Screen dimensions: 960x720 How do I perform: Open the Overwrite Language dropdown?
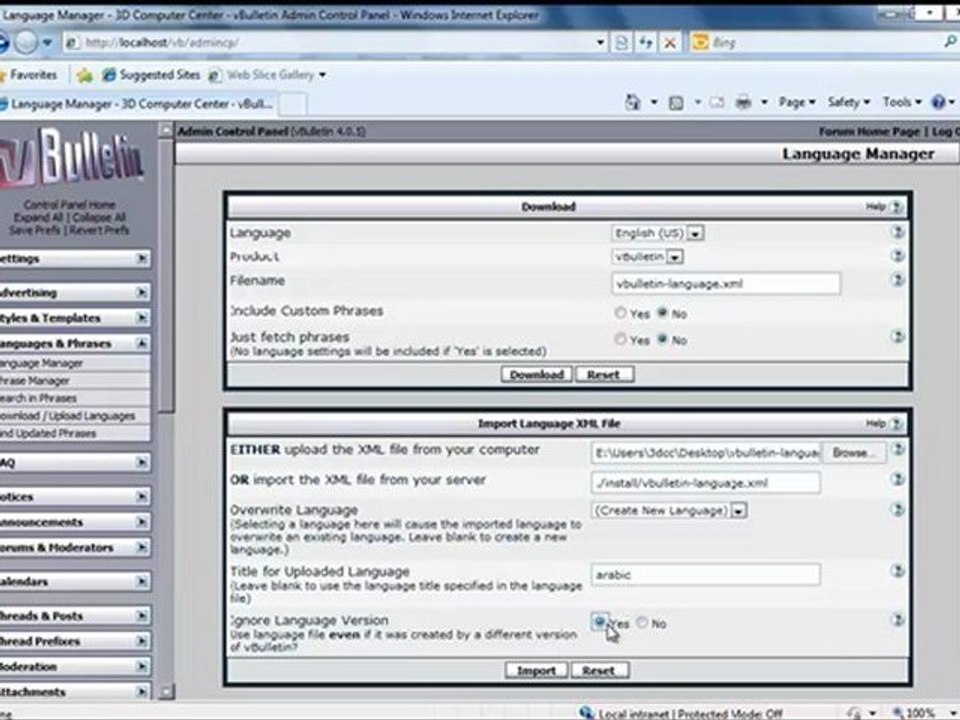click(x=669, y=511)
